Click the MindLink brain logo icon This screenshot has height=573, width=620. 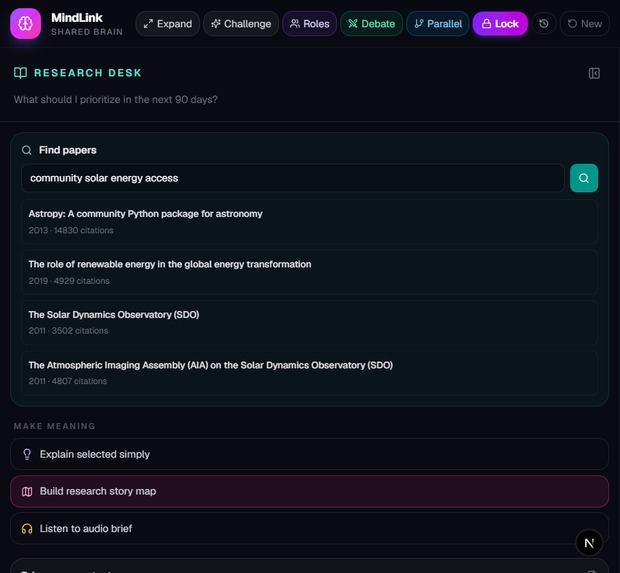[25, 24]
